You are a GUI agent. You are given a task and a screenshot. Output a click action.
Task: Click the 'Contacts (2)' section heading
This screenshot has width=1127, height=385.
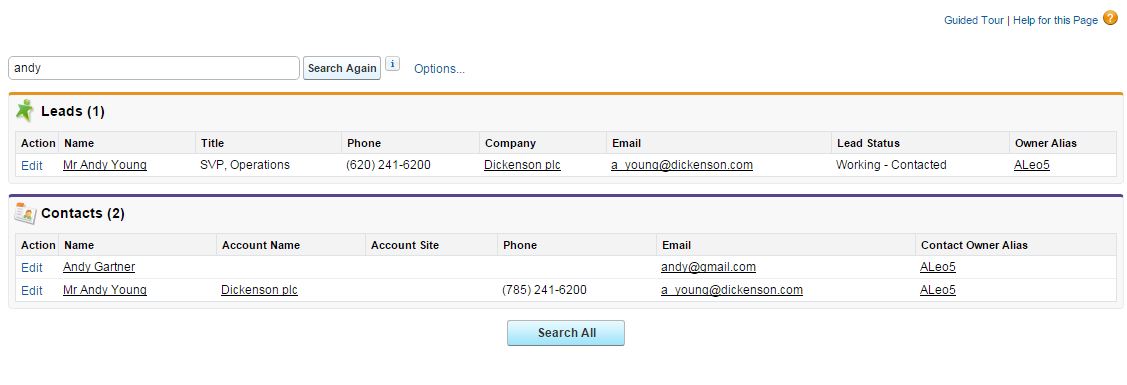83,213
